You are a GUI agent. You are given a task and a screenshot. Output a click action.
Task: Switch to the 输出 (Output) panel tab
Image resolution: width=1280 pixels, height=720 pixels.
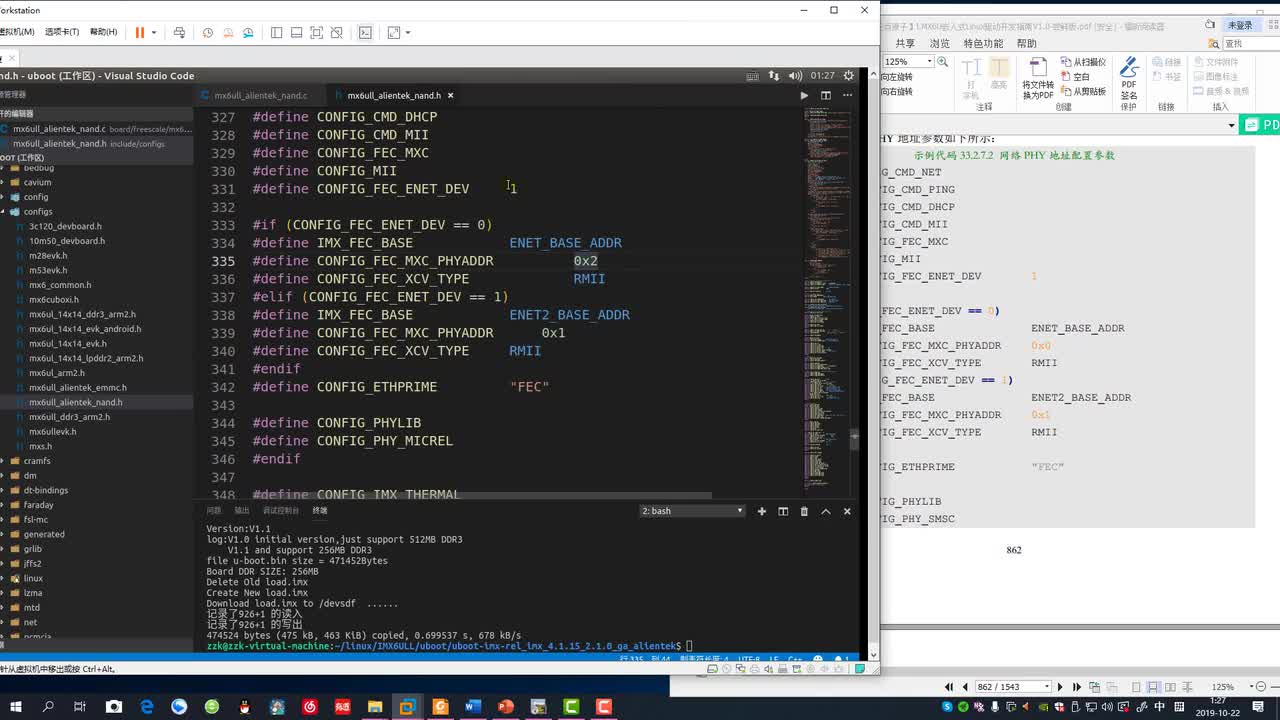[x=242, y=510]
